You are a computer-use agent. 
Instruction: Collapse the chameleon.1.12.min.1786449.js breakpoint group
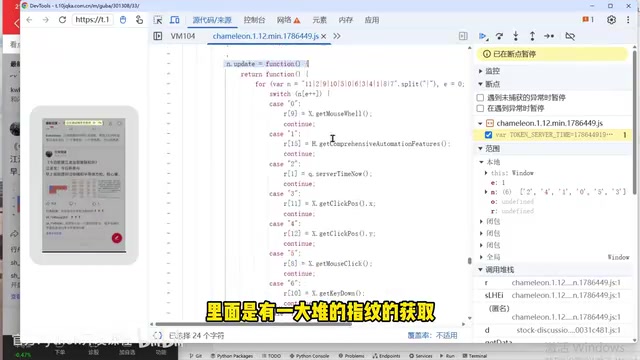pyautogui.click(x=480, y=123)
